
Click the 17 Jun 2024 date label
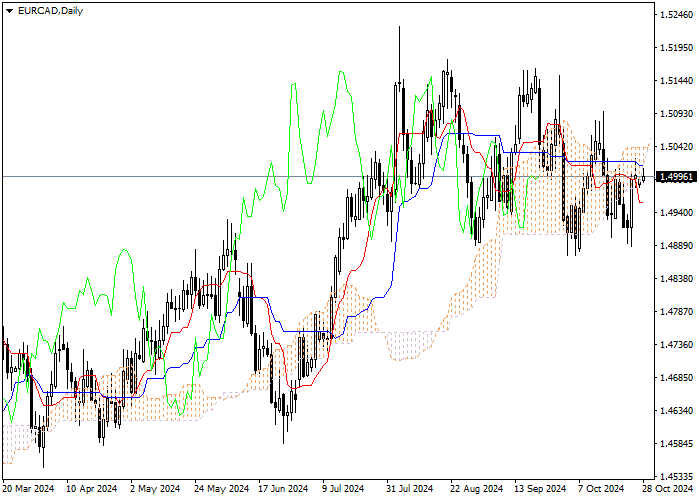(x=283, y=489)
